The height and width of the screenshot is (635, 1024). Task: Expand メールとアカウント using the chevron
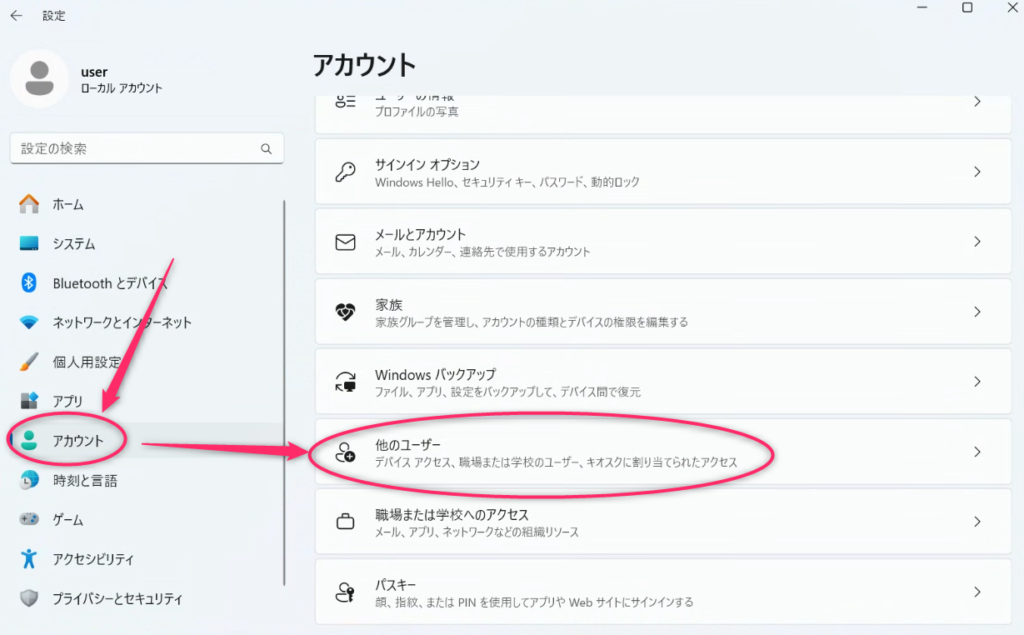pyautogui.click(x=977, y=242)
